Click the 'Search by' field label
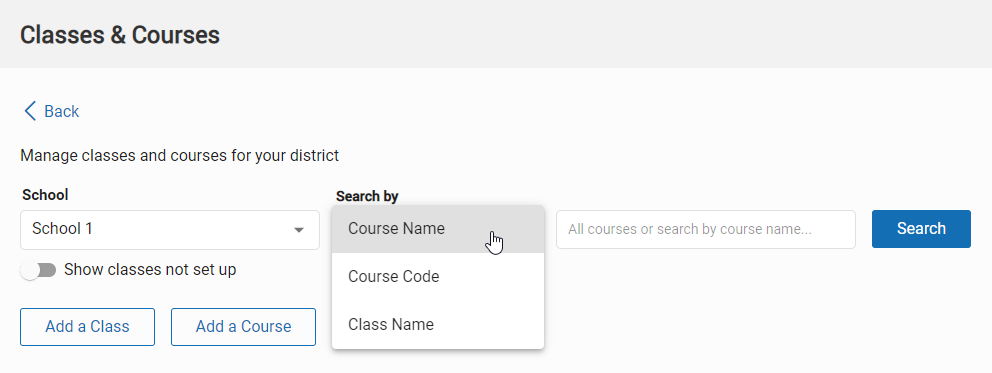Viewport: 992px width, 373px height. tap(367, 196)
